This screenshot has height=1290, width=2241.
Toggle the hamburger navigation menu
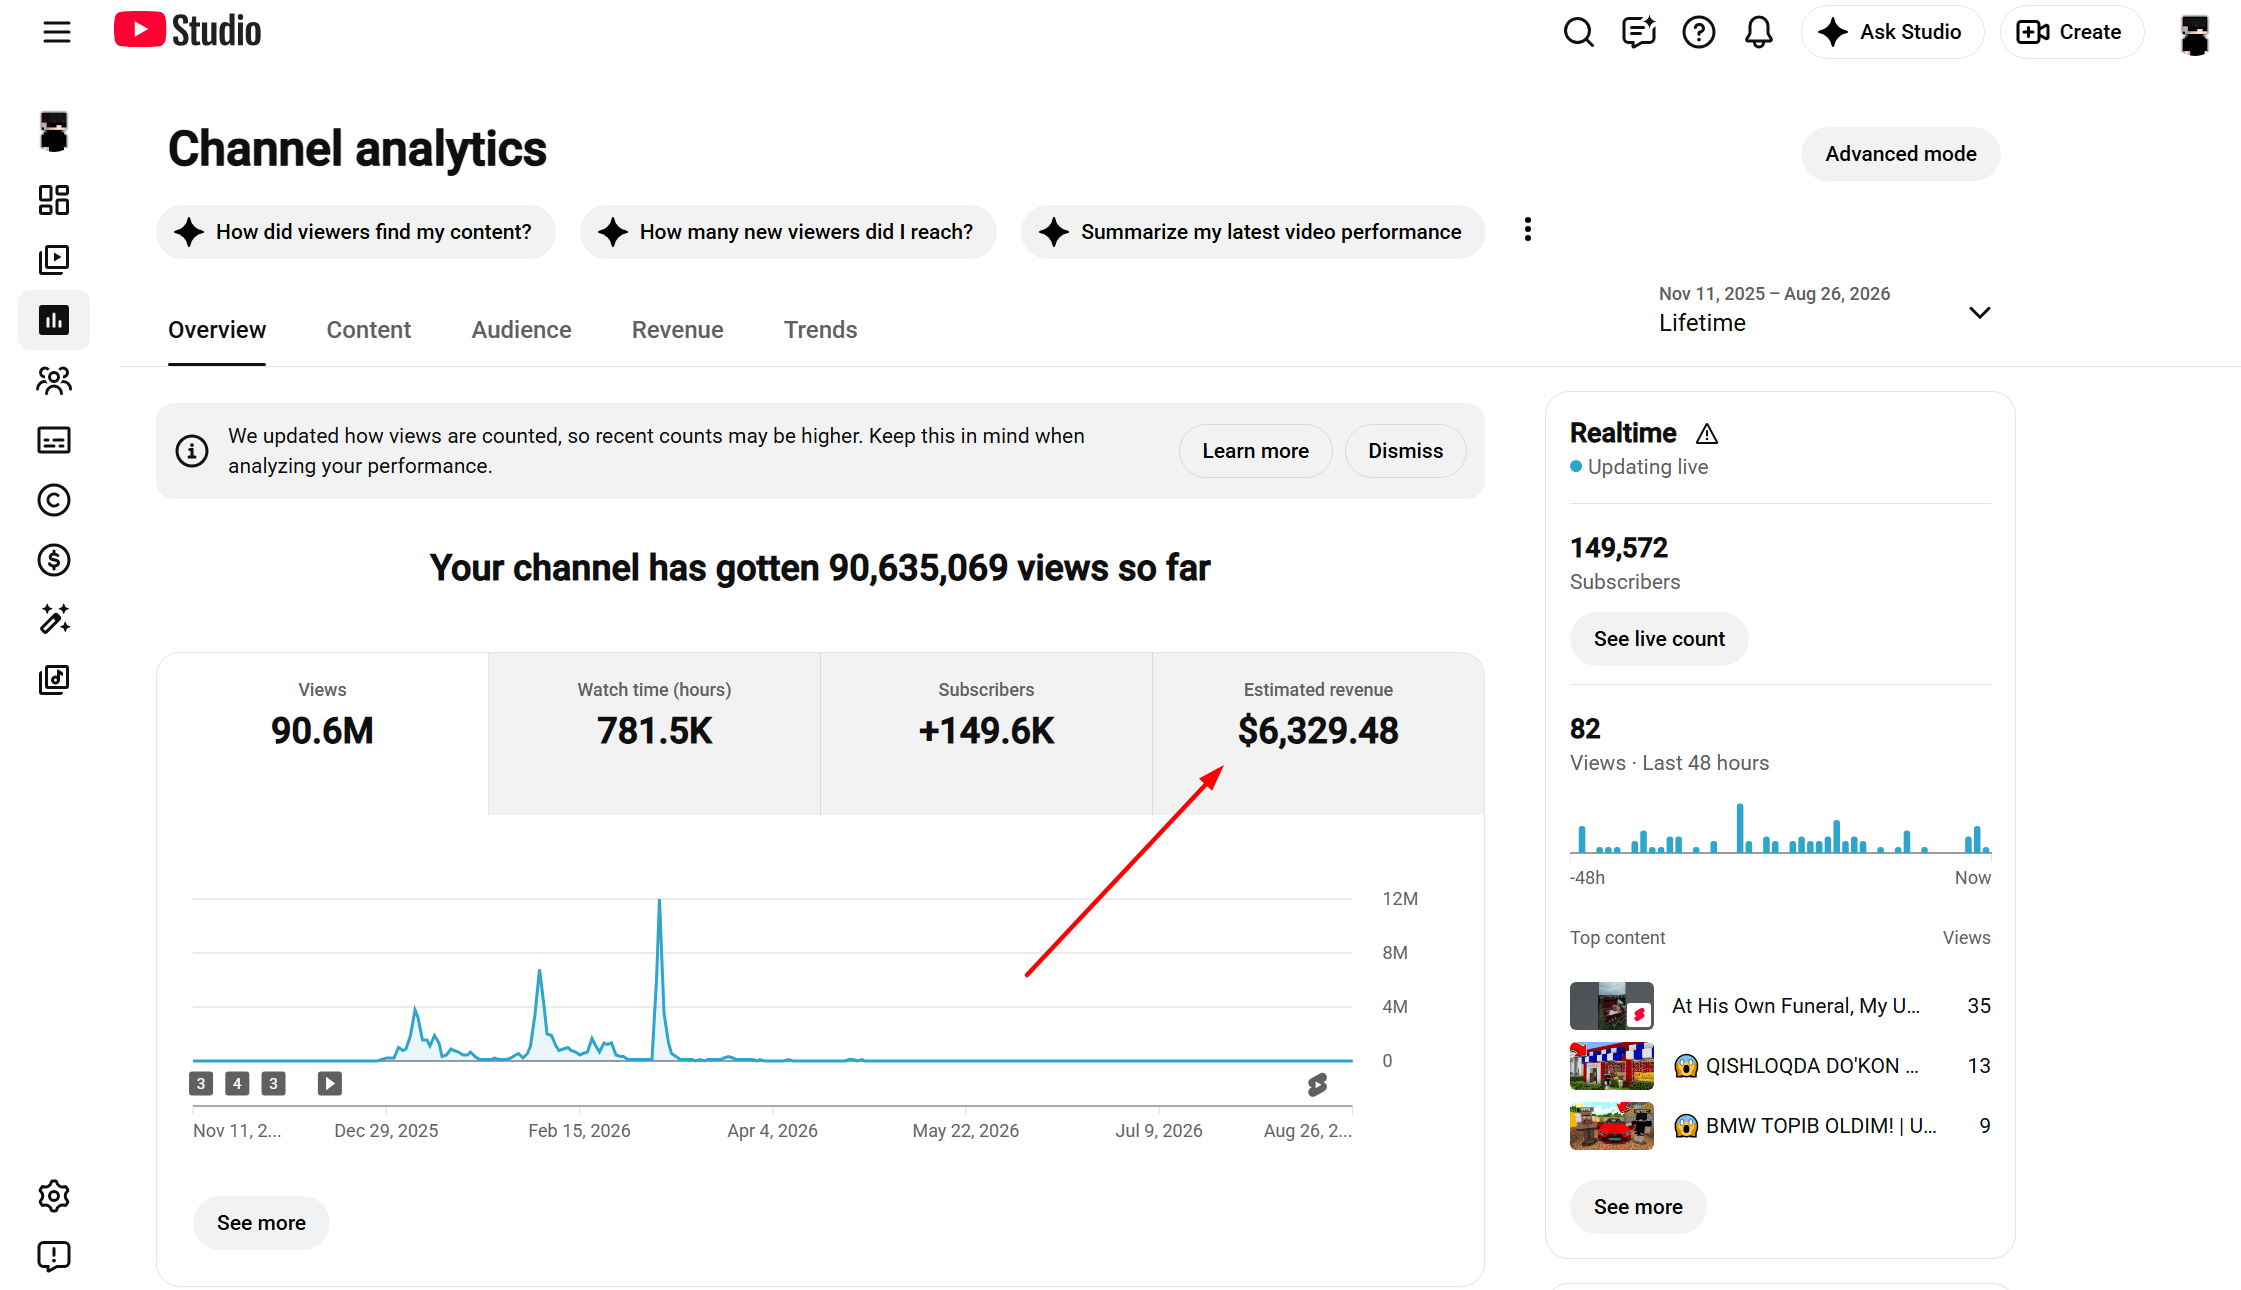point(57,32)
